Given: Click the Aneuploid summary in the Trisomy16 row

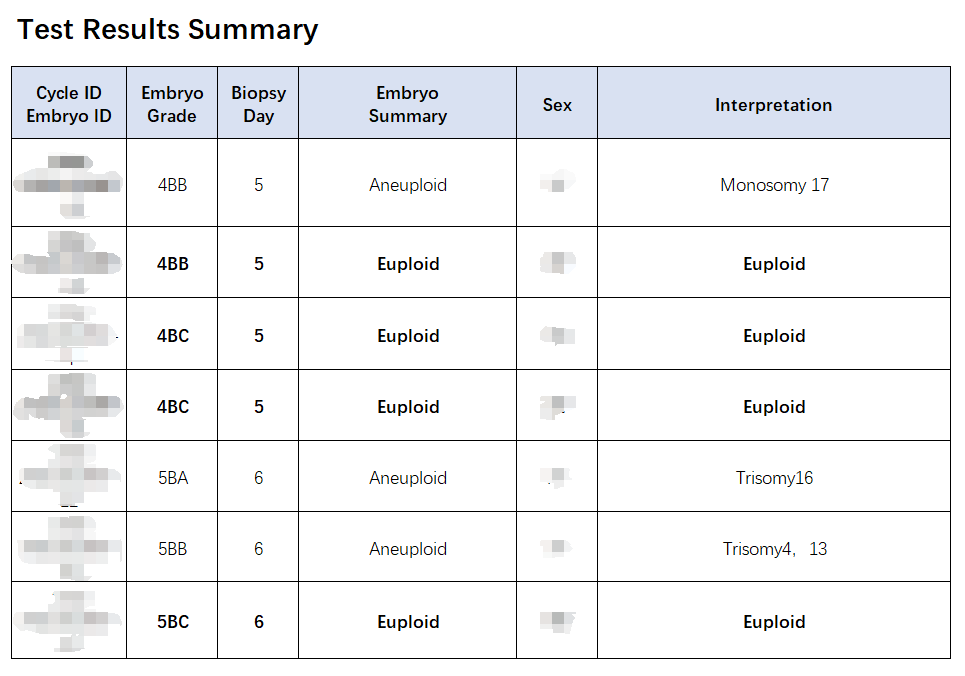Looking at the screenshot, I should click(x=407, y=478).
